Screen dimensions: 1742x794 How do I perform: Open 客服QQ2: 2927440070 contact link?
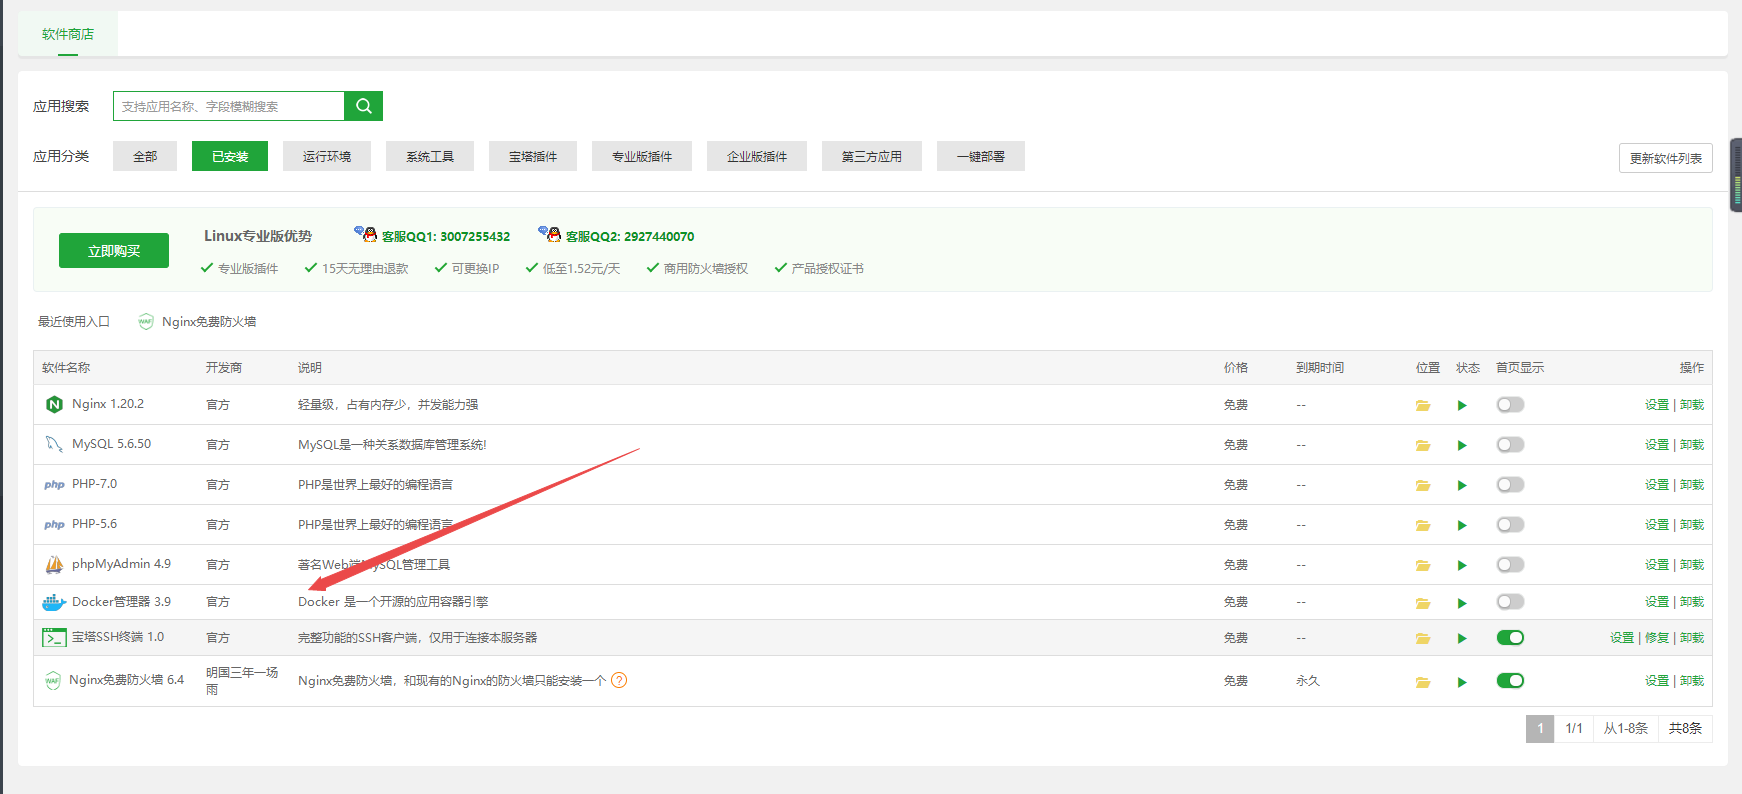click(629, 236)
